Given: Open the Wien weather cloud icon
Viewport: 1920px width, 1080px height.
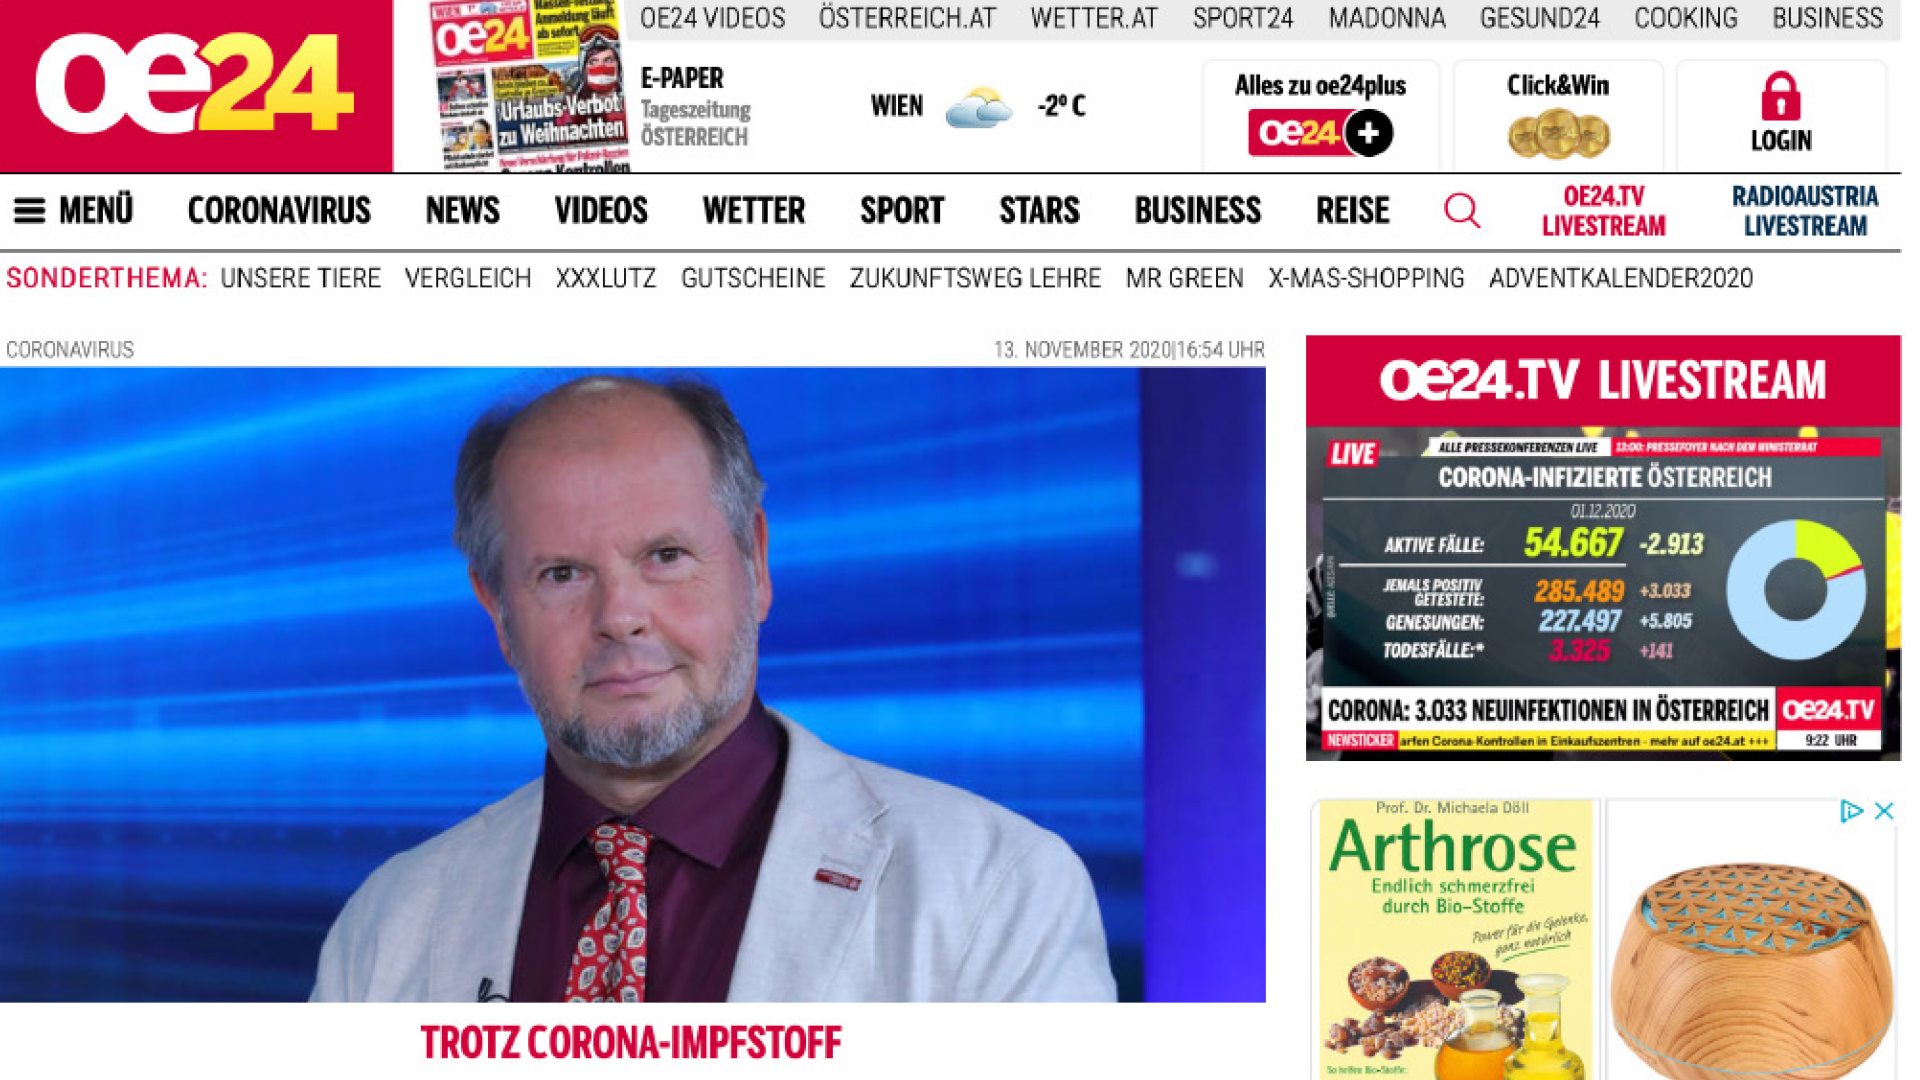Looking at the screenshot, I should (978, 106).
